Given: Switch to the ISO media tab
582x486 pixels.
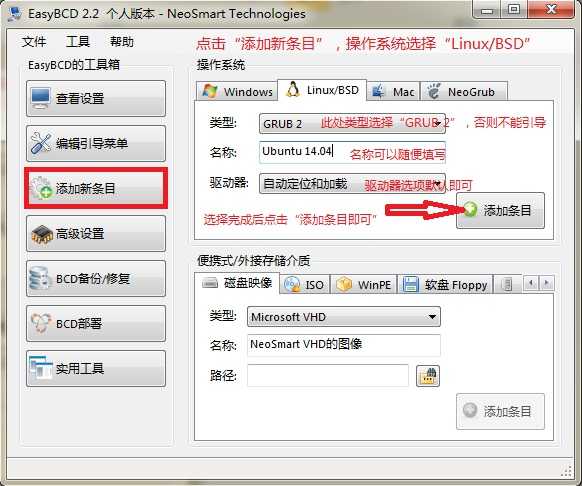Looking at the screenshot, I should click(305, 285).
